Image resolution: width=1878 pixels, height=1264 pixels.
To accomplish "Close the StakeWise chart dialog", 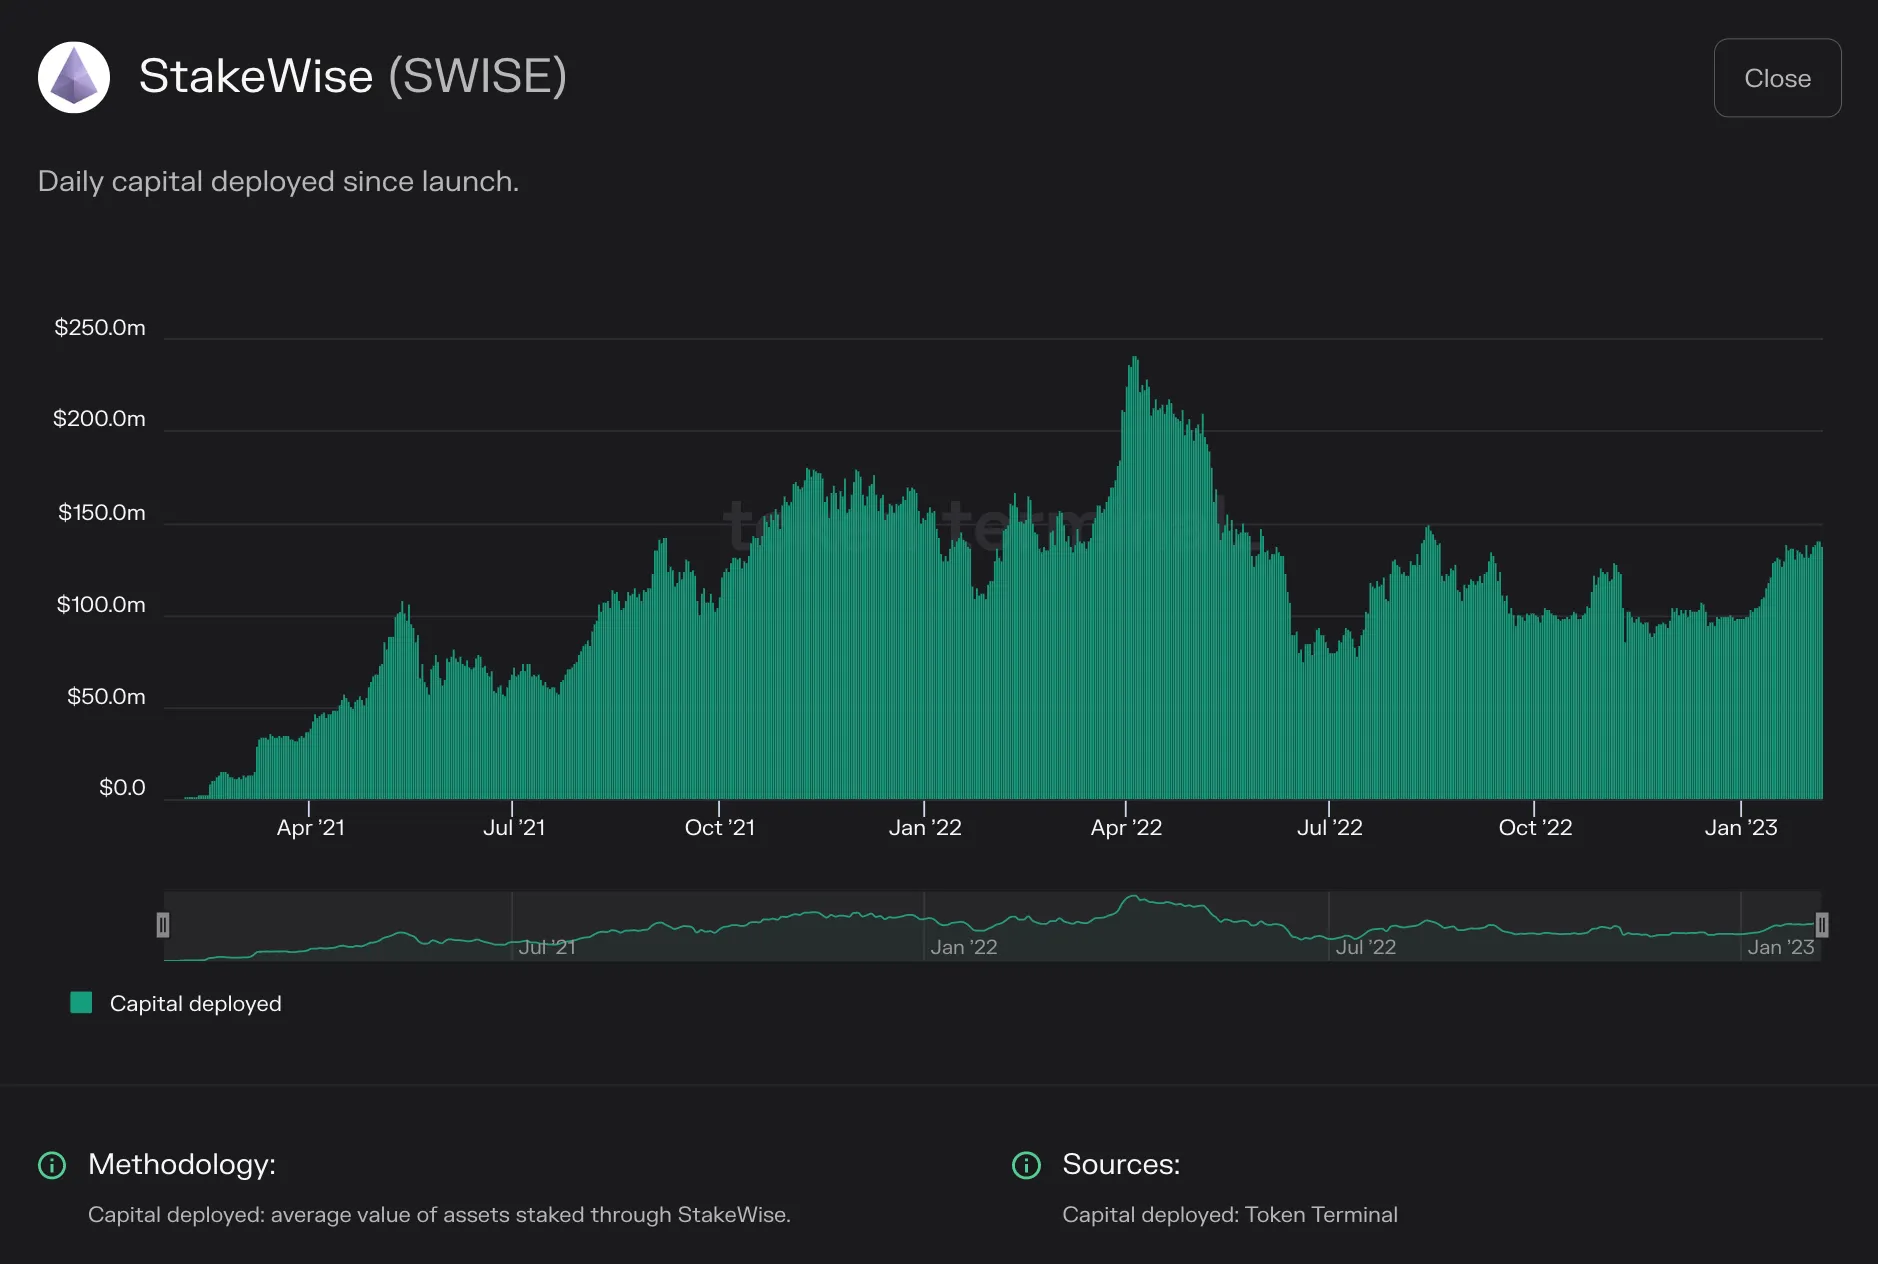I will [x=1777, y=78].
